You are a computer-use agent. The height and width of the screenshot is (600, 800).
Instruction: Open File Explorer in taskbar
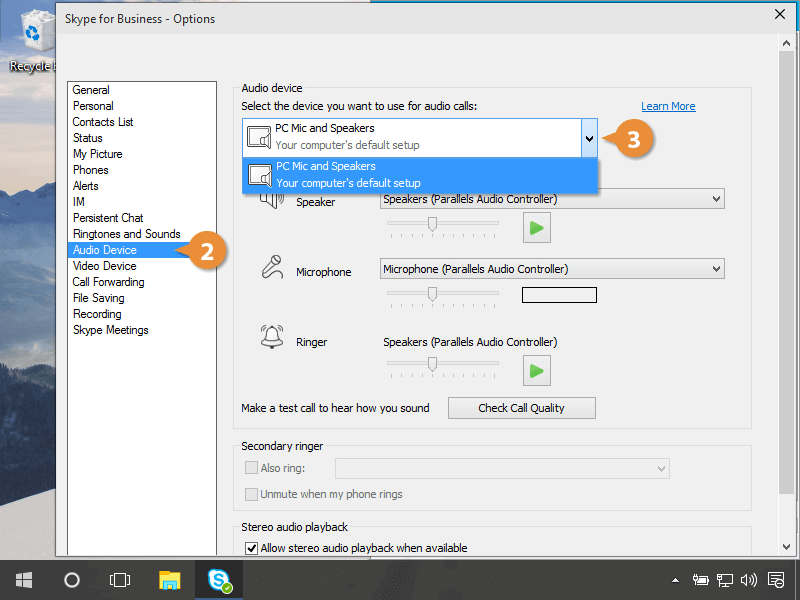(x=170, y=579)
